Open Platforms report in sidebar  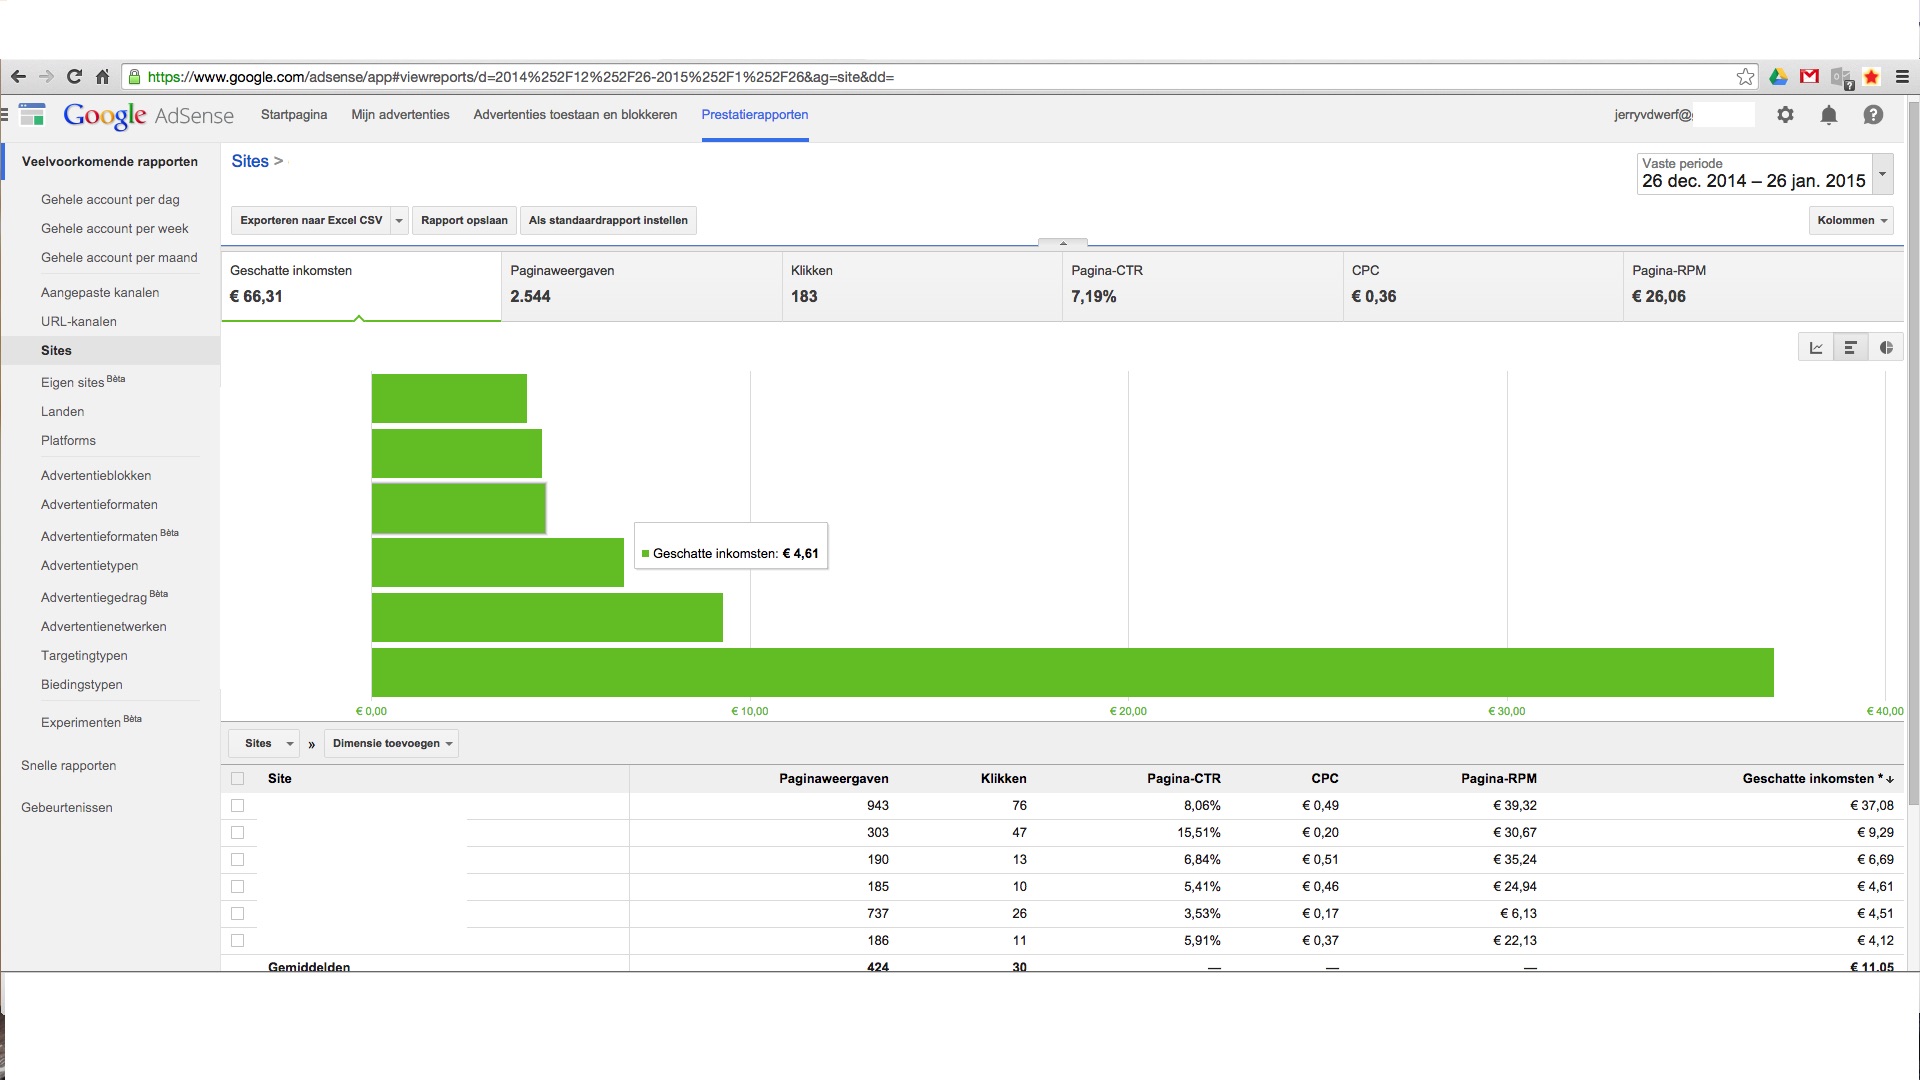pos(68,441)
